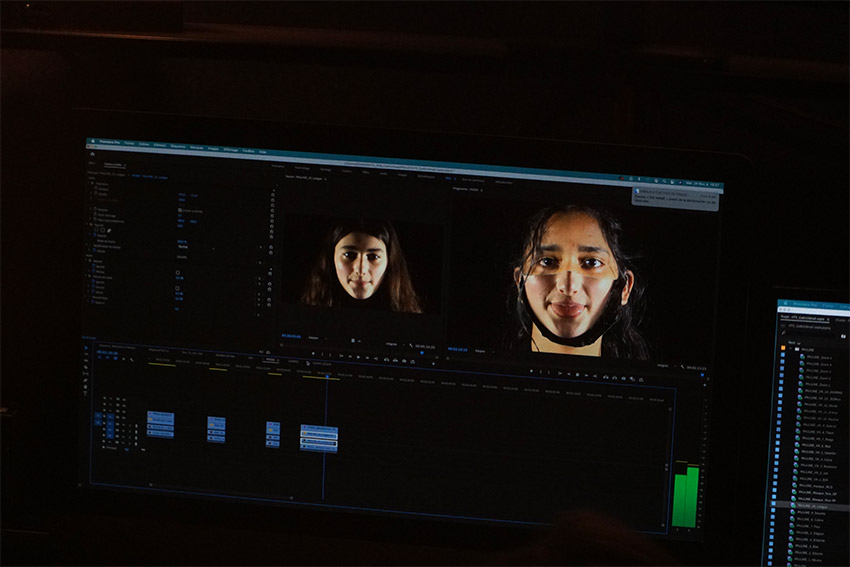
Task: Expand the Panoramique effect group
Action: 85,297
